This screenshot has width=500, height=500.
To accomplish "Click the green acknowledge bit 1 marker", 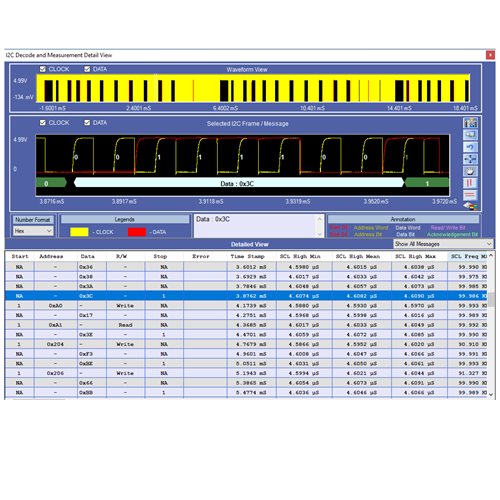I will coord(427,183).
